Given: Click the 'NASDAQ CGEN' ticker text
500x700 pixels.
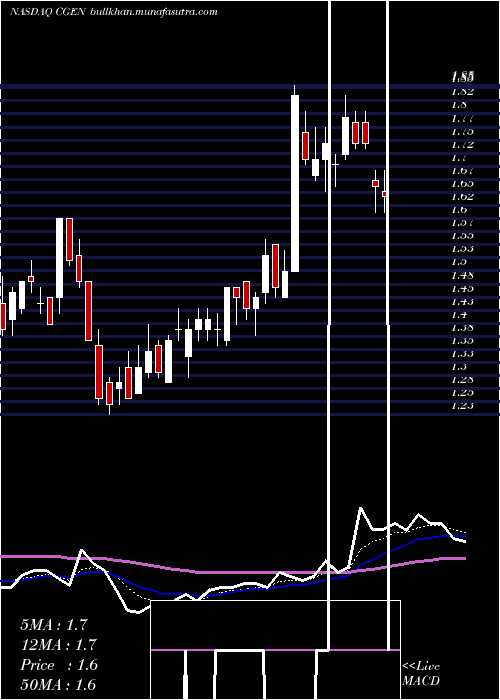Looking at the screenshot, I should [48, 12].
